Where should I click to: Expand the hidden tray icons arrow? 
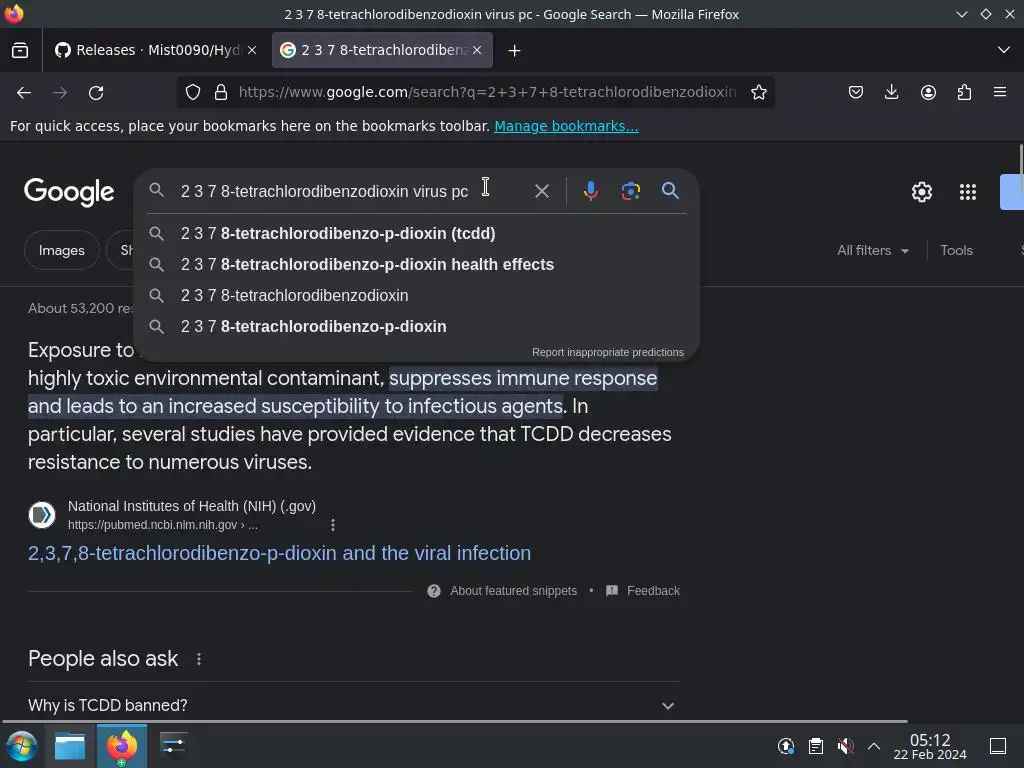click(x=874, y=746)
